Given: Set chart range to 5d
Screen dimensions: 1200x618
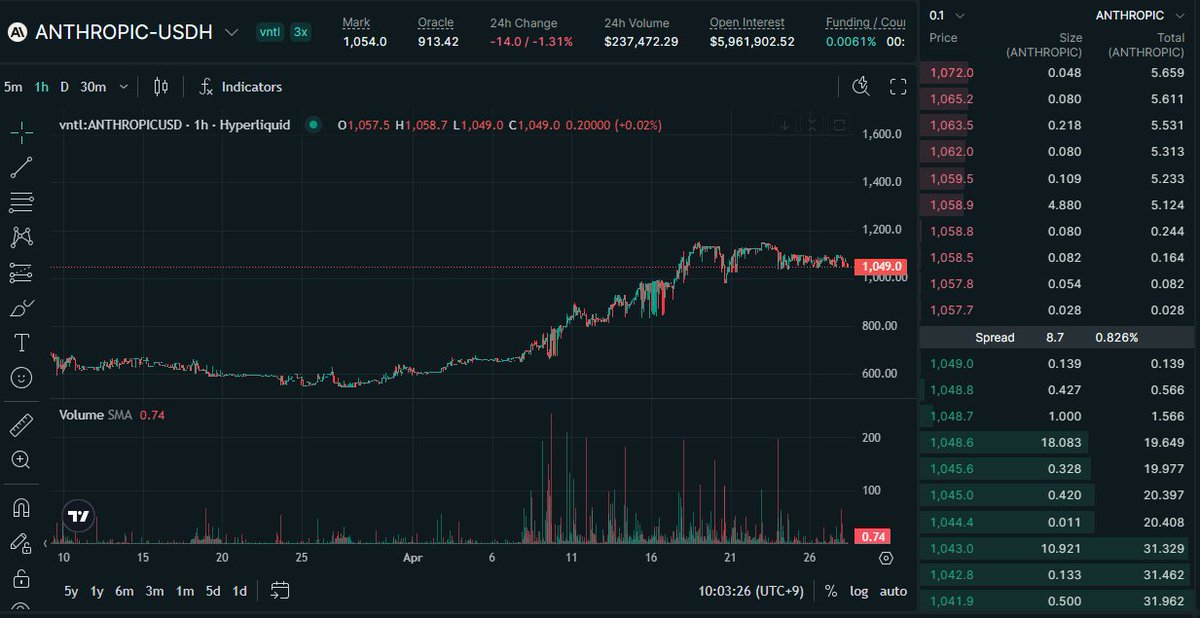Looking at the screenshot, I should [213, 591].
